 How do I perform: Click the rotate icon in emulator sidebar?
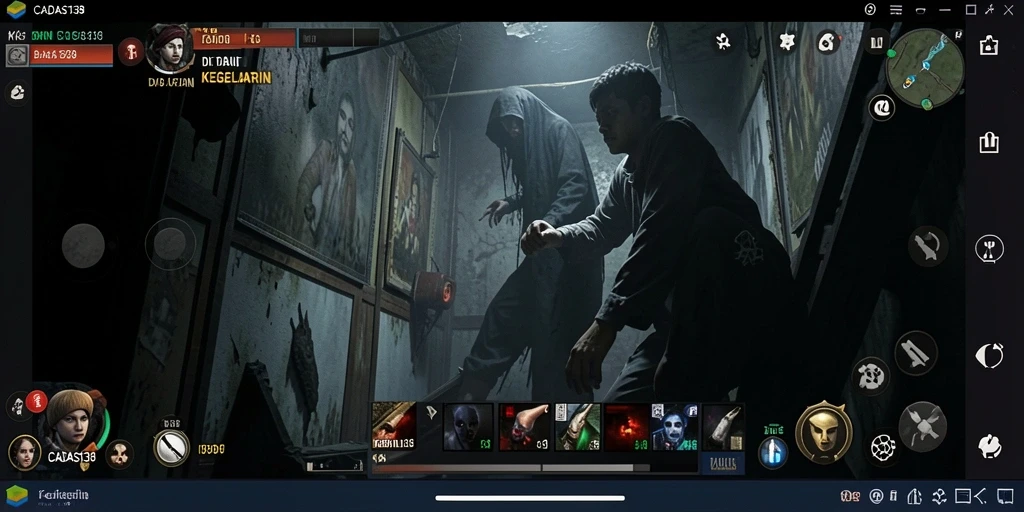coord(989,356)
